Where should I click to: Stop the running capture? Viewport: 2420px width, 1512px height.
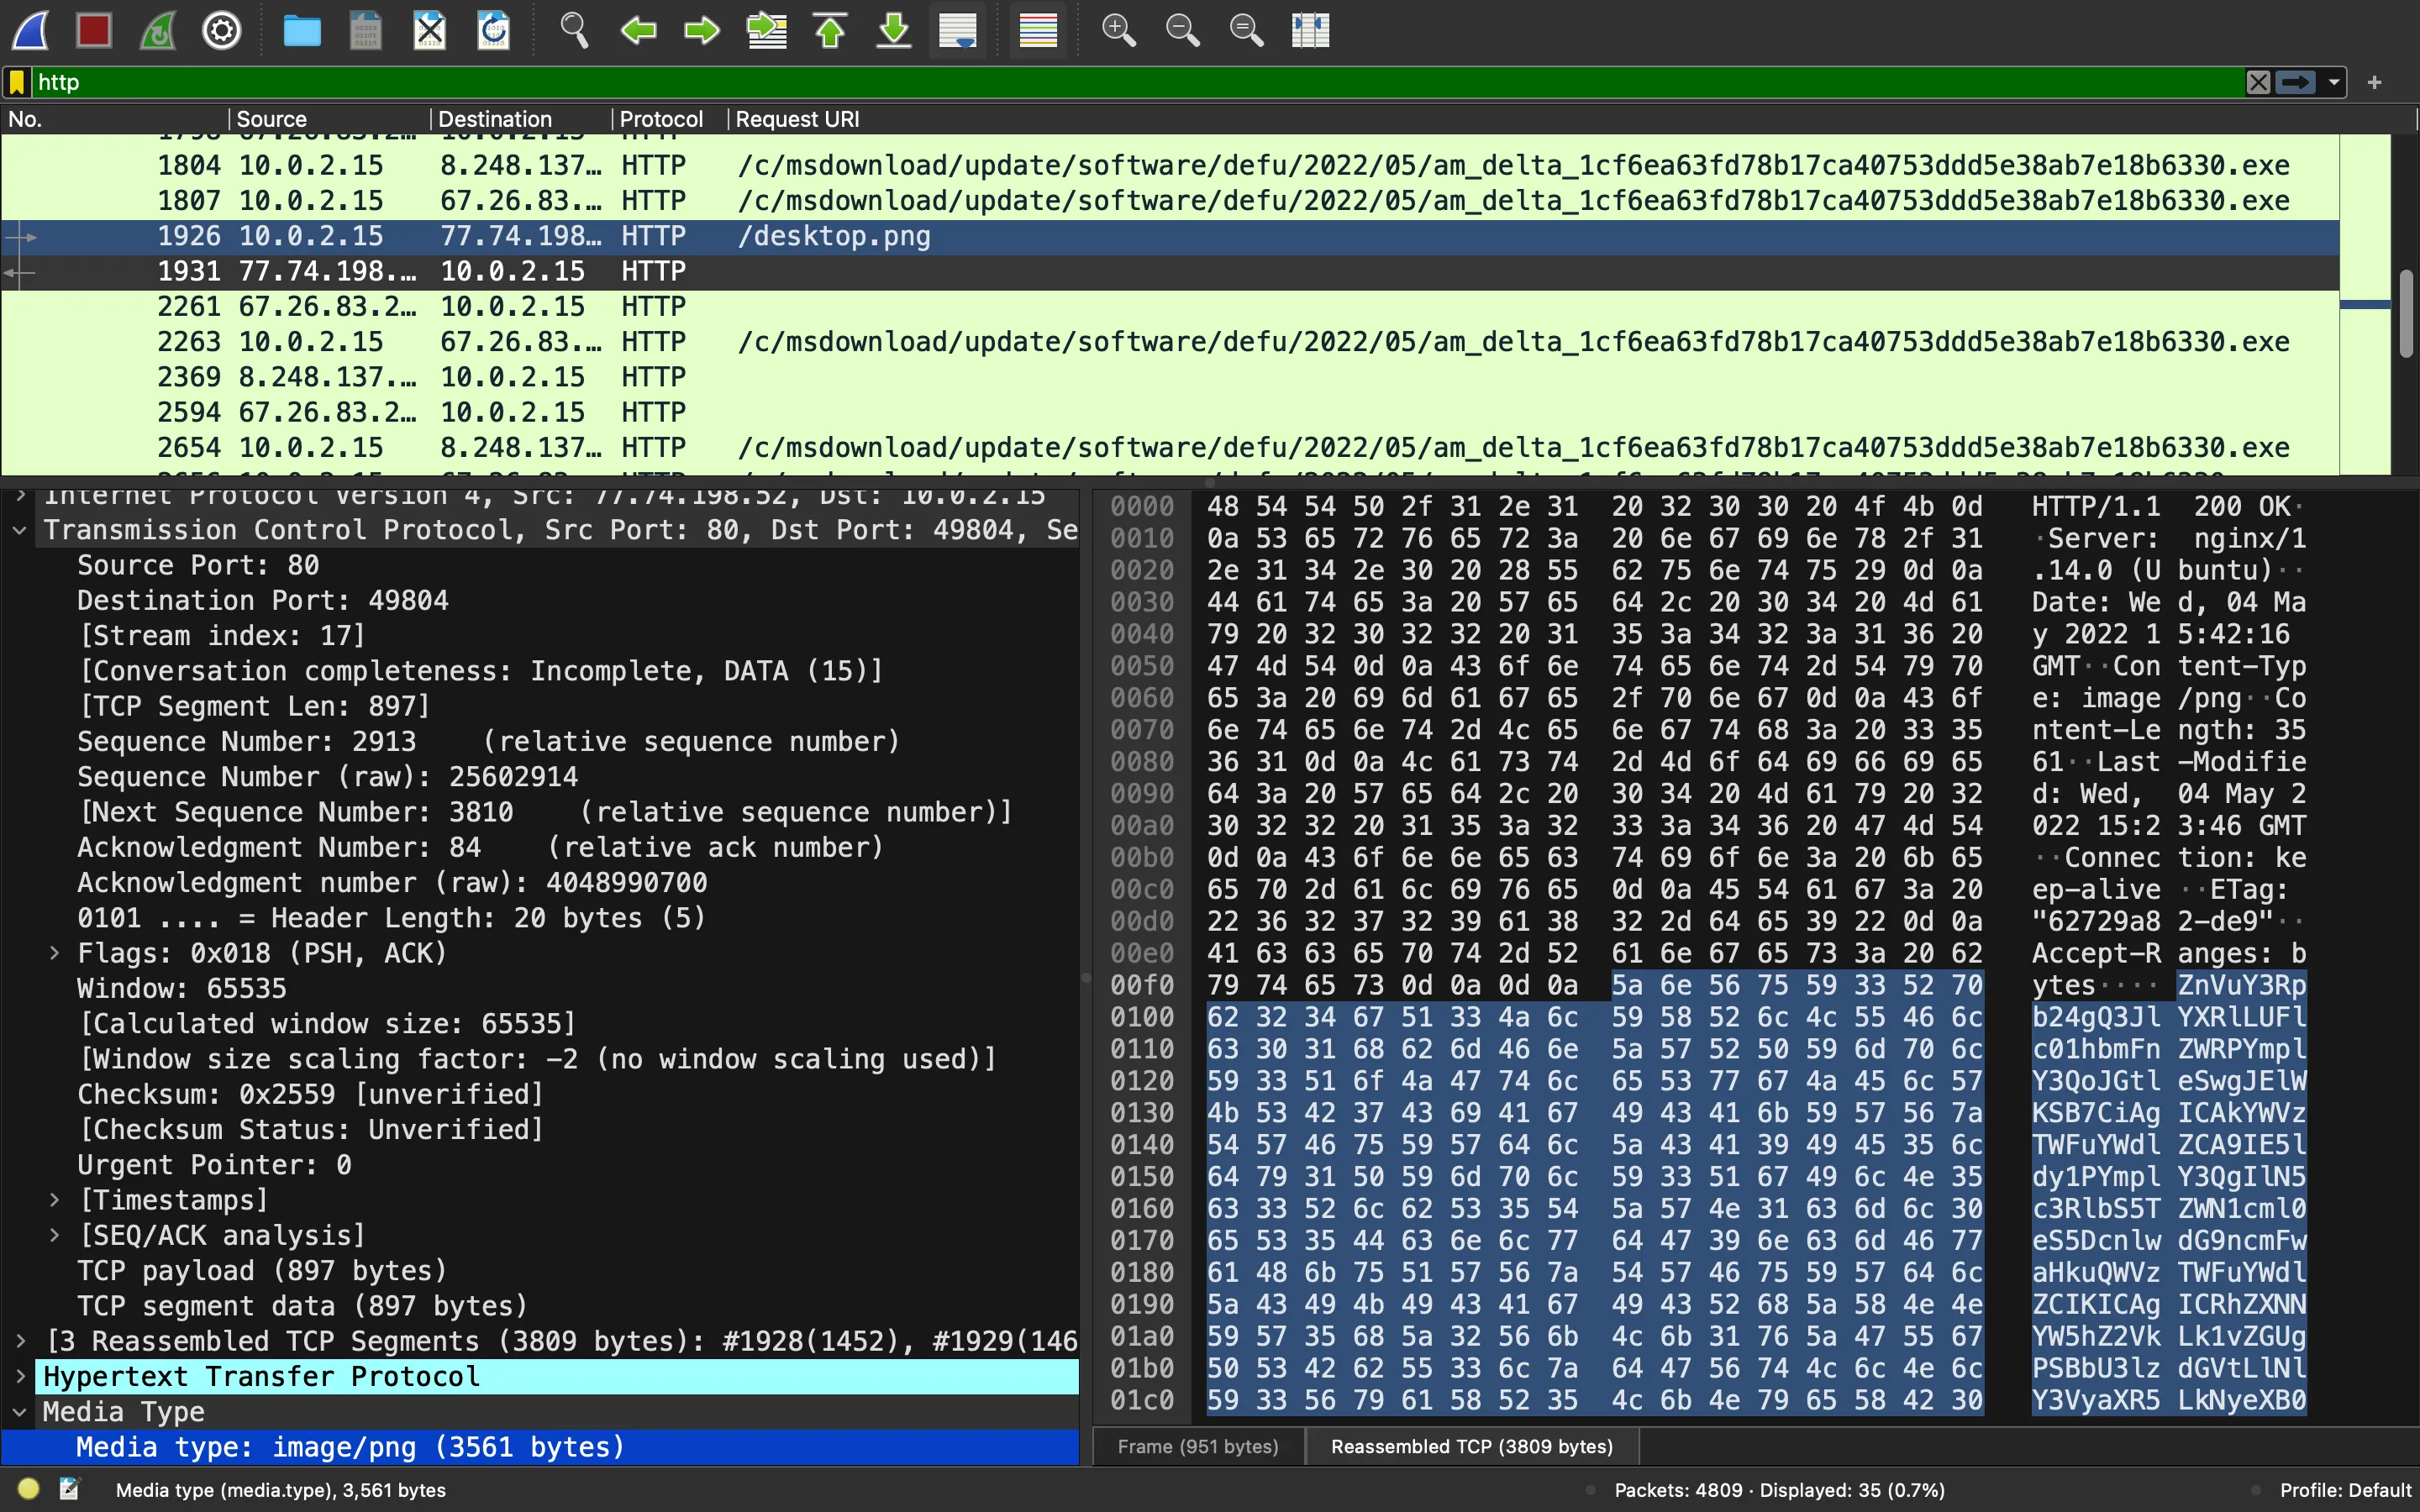[x=94, y=30]
